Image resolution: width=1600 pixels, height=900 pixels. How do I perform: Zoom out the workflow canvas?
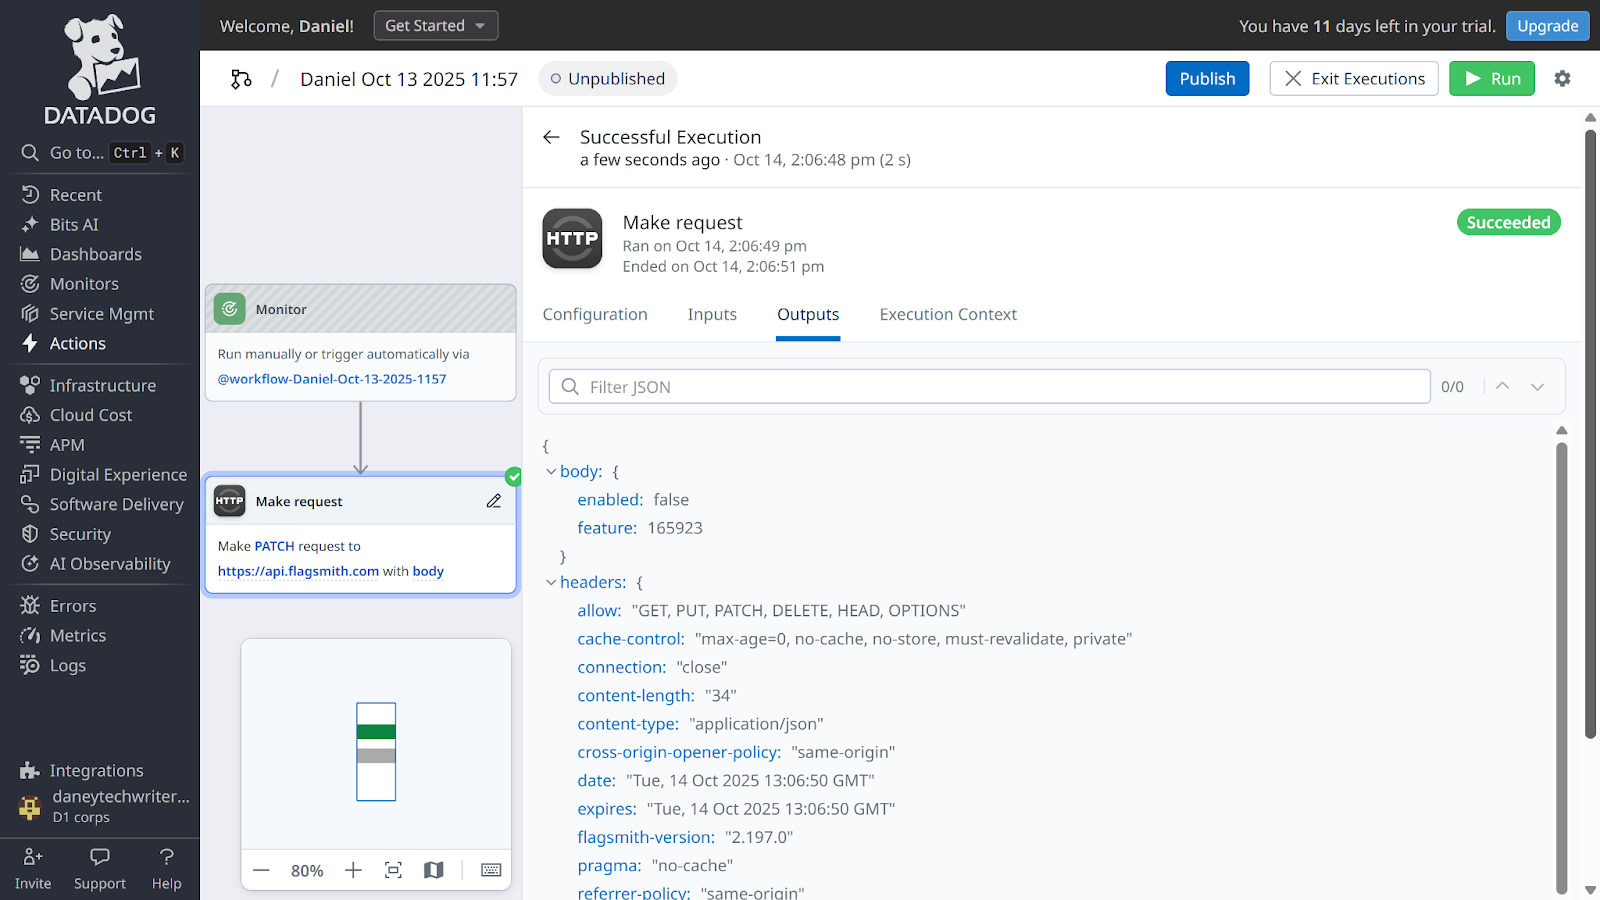coord(262,870)
